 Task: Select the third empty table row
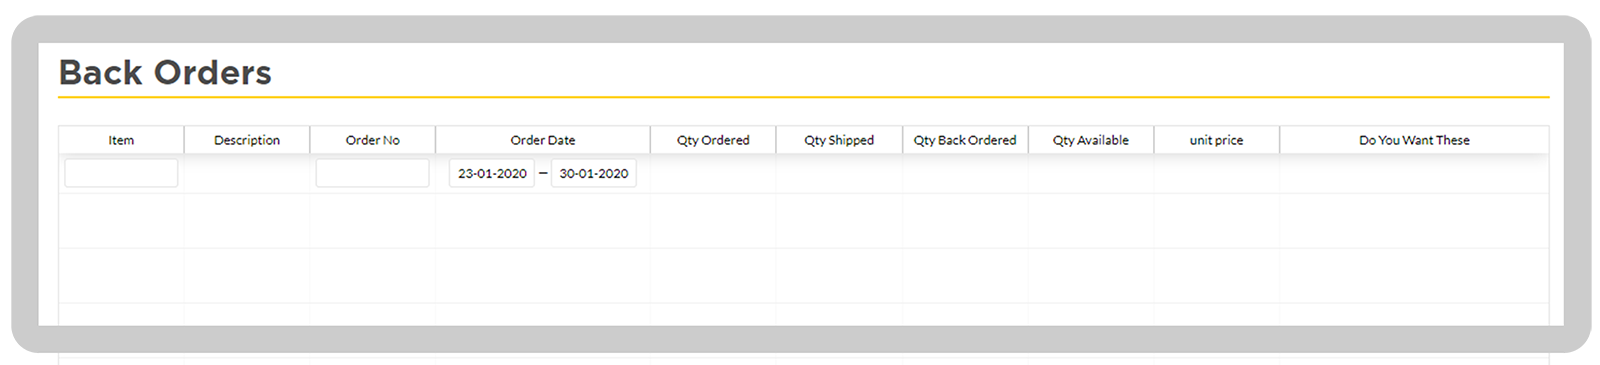804,314
